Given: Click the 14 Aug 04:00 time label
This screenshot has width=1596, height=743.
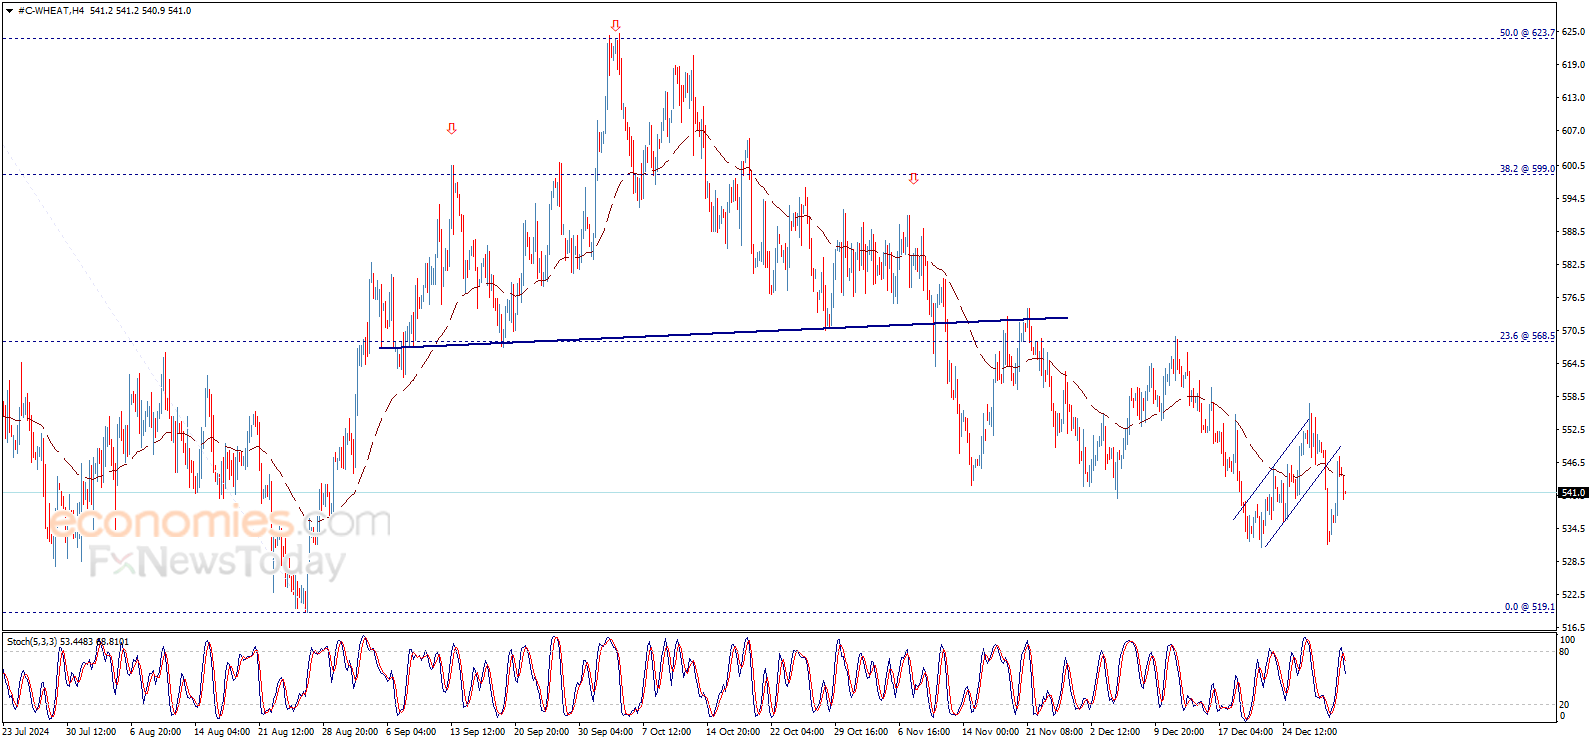Looking at the screenshot, I should tap(222, 732).
